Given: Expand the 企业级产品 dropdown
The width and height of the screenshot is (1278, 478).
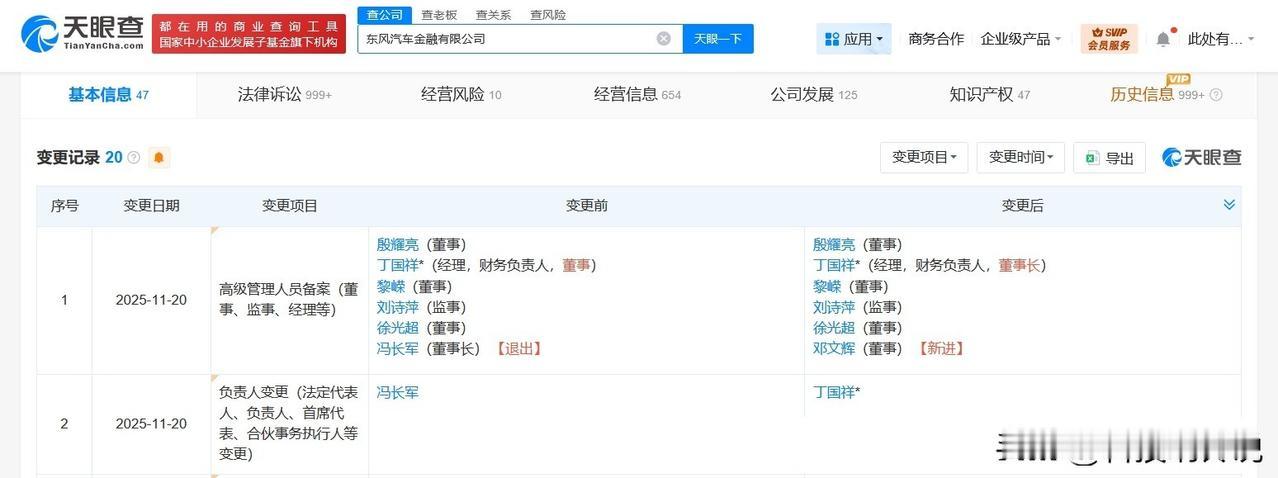Looking at the screenshot, I should click(1021, 39).
